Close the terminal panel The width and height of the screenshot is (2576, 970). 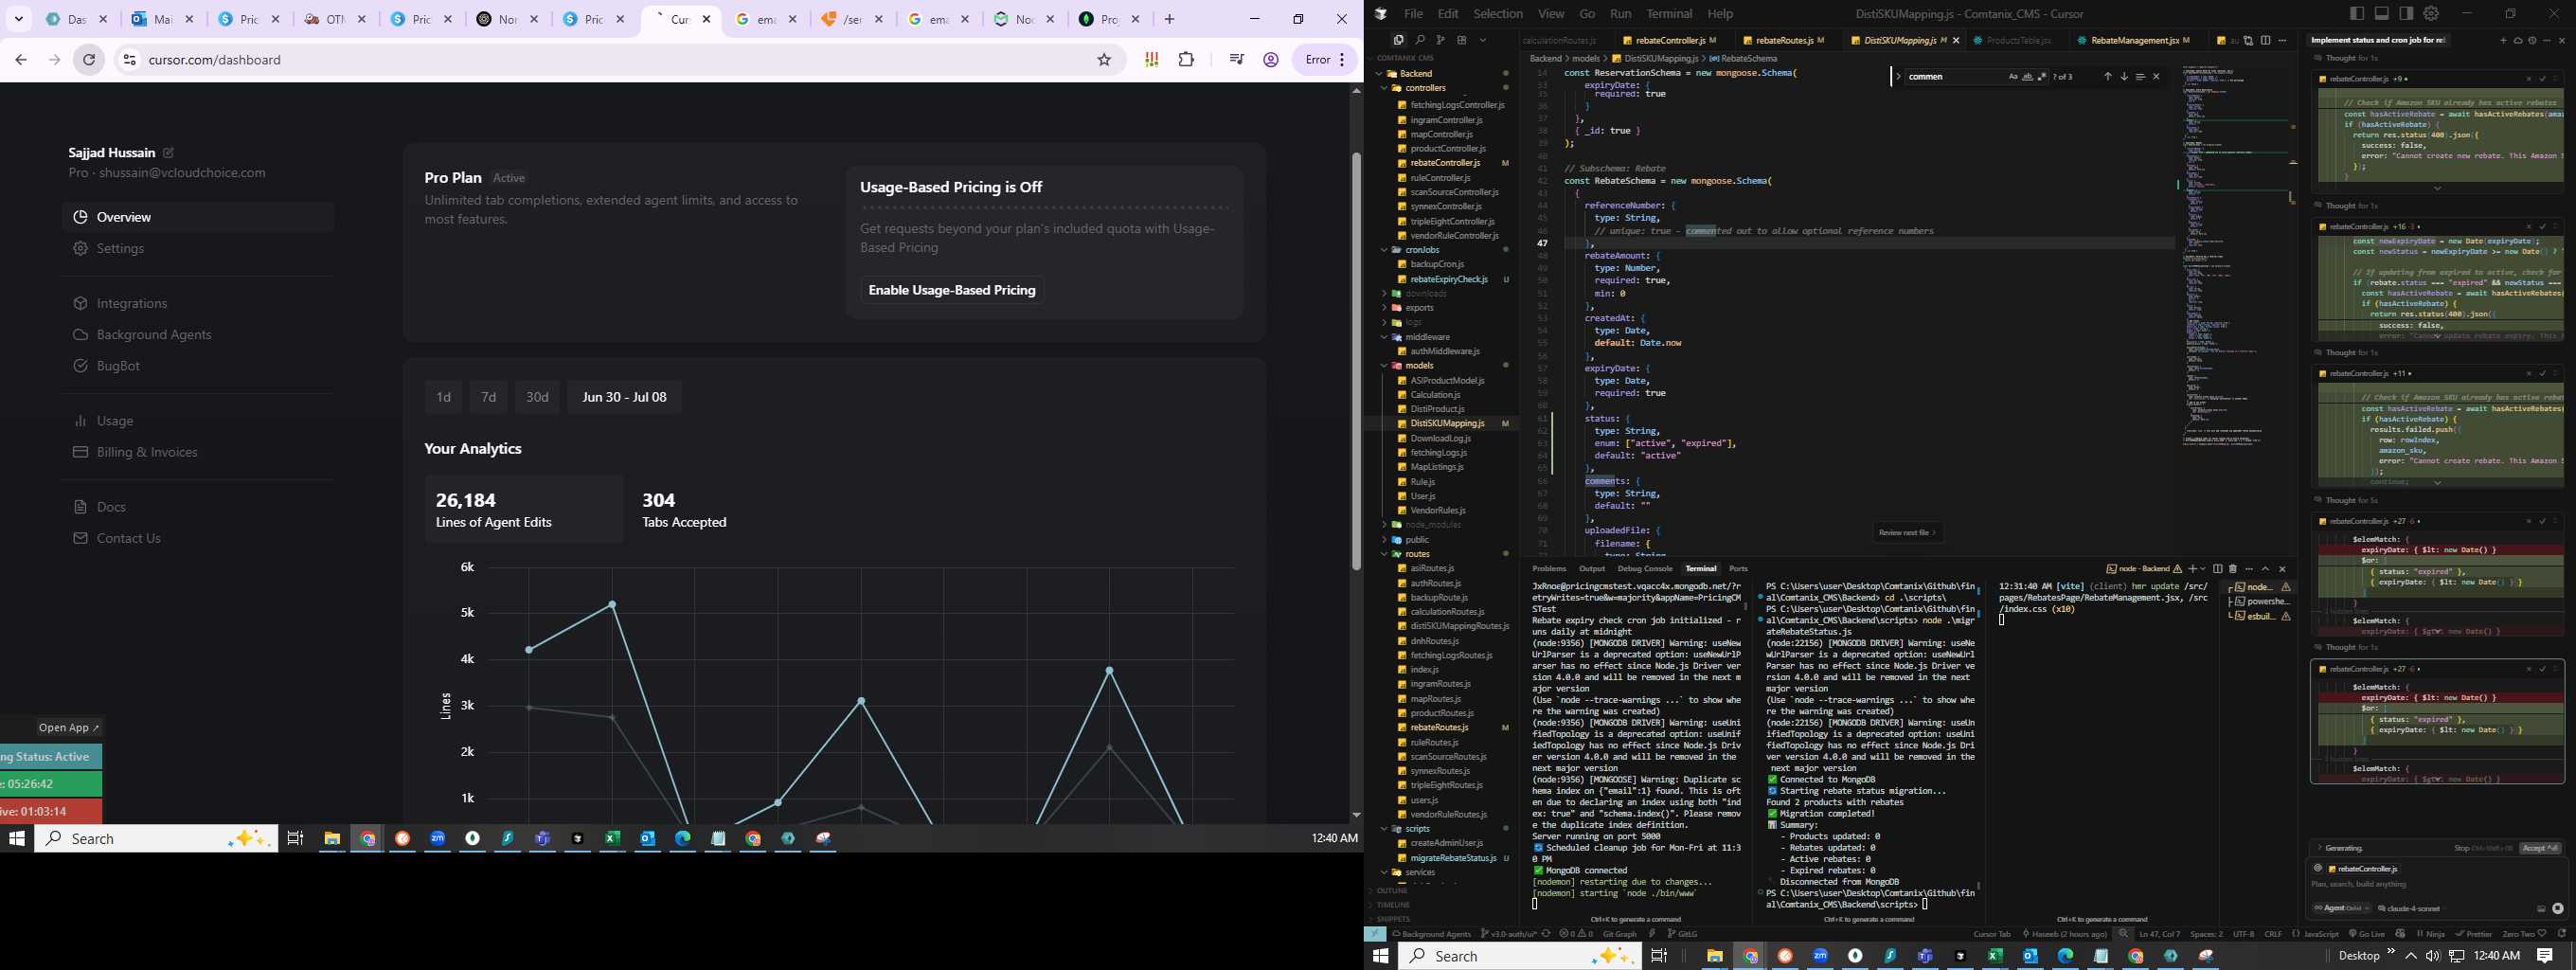point(2283,569)
